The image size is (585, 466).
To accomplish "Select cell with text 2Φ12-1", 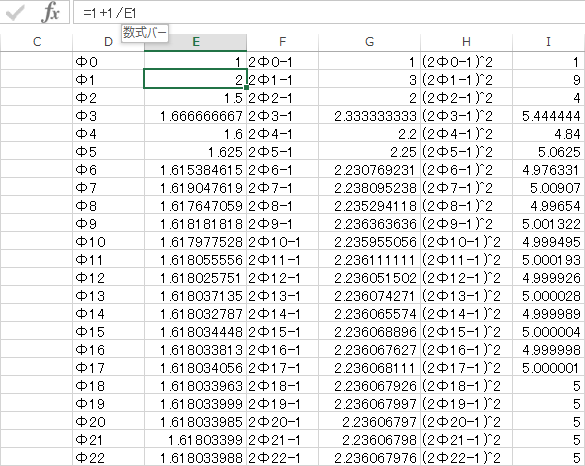I will [282, 278].
